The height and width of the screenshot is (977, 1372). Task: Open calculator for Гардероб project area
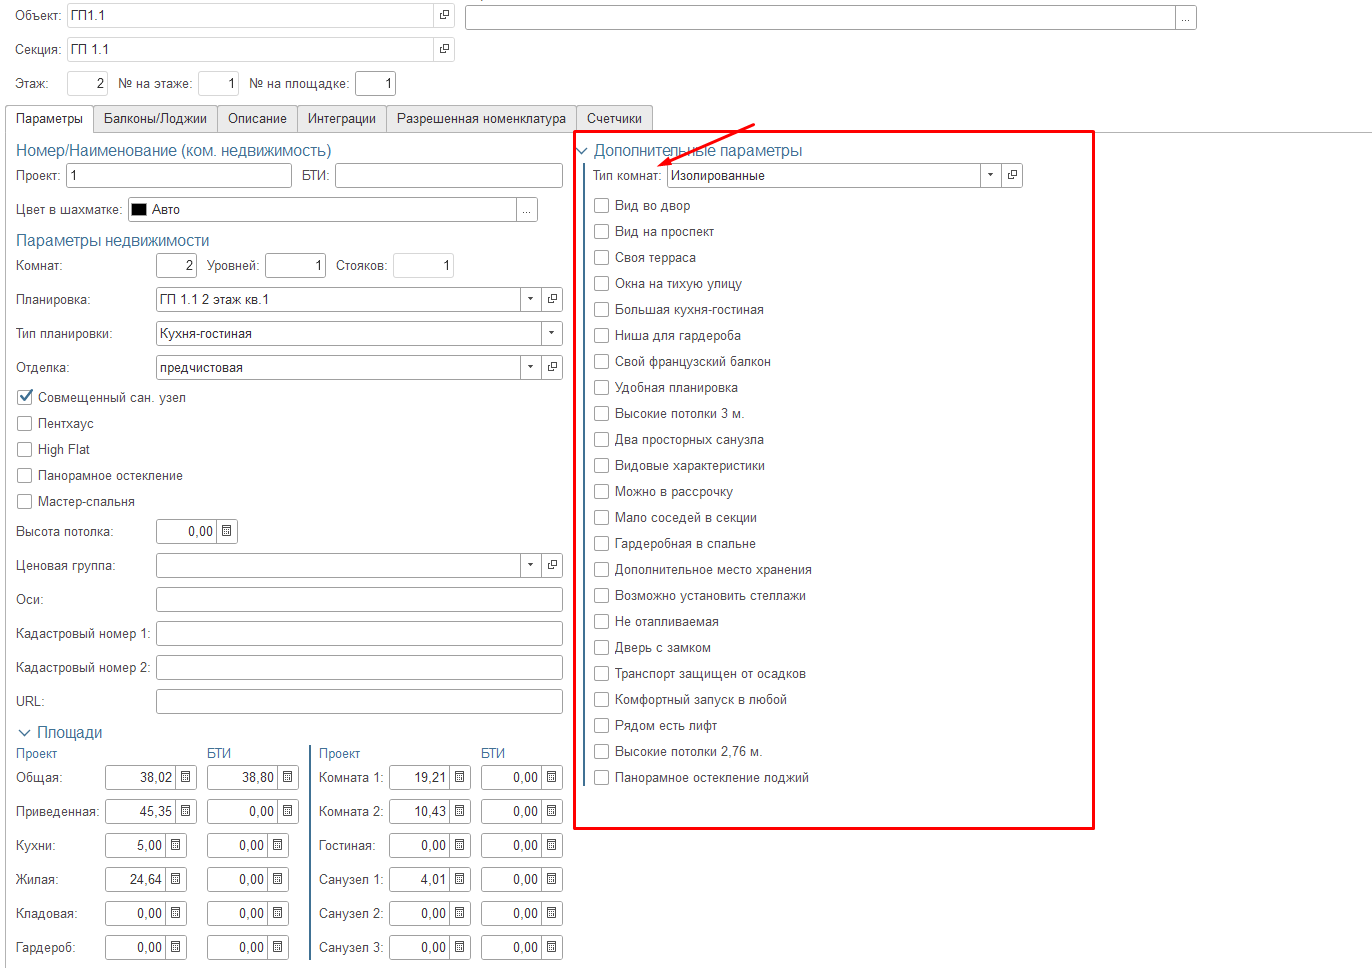[176, 947]
